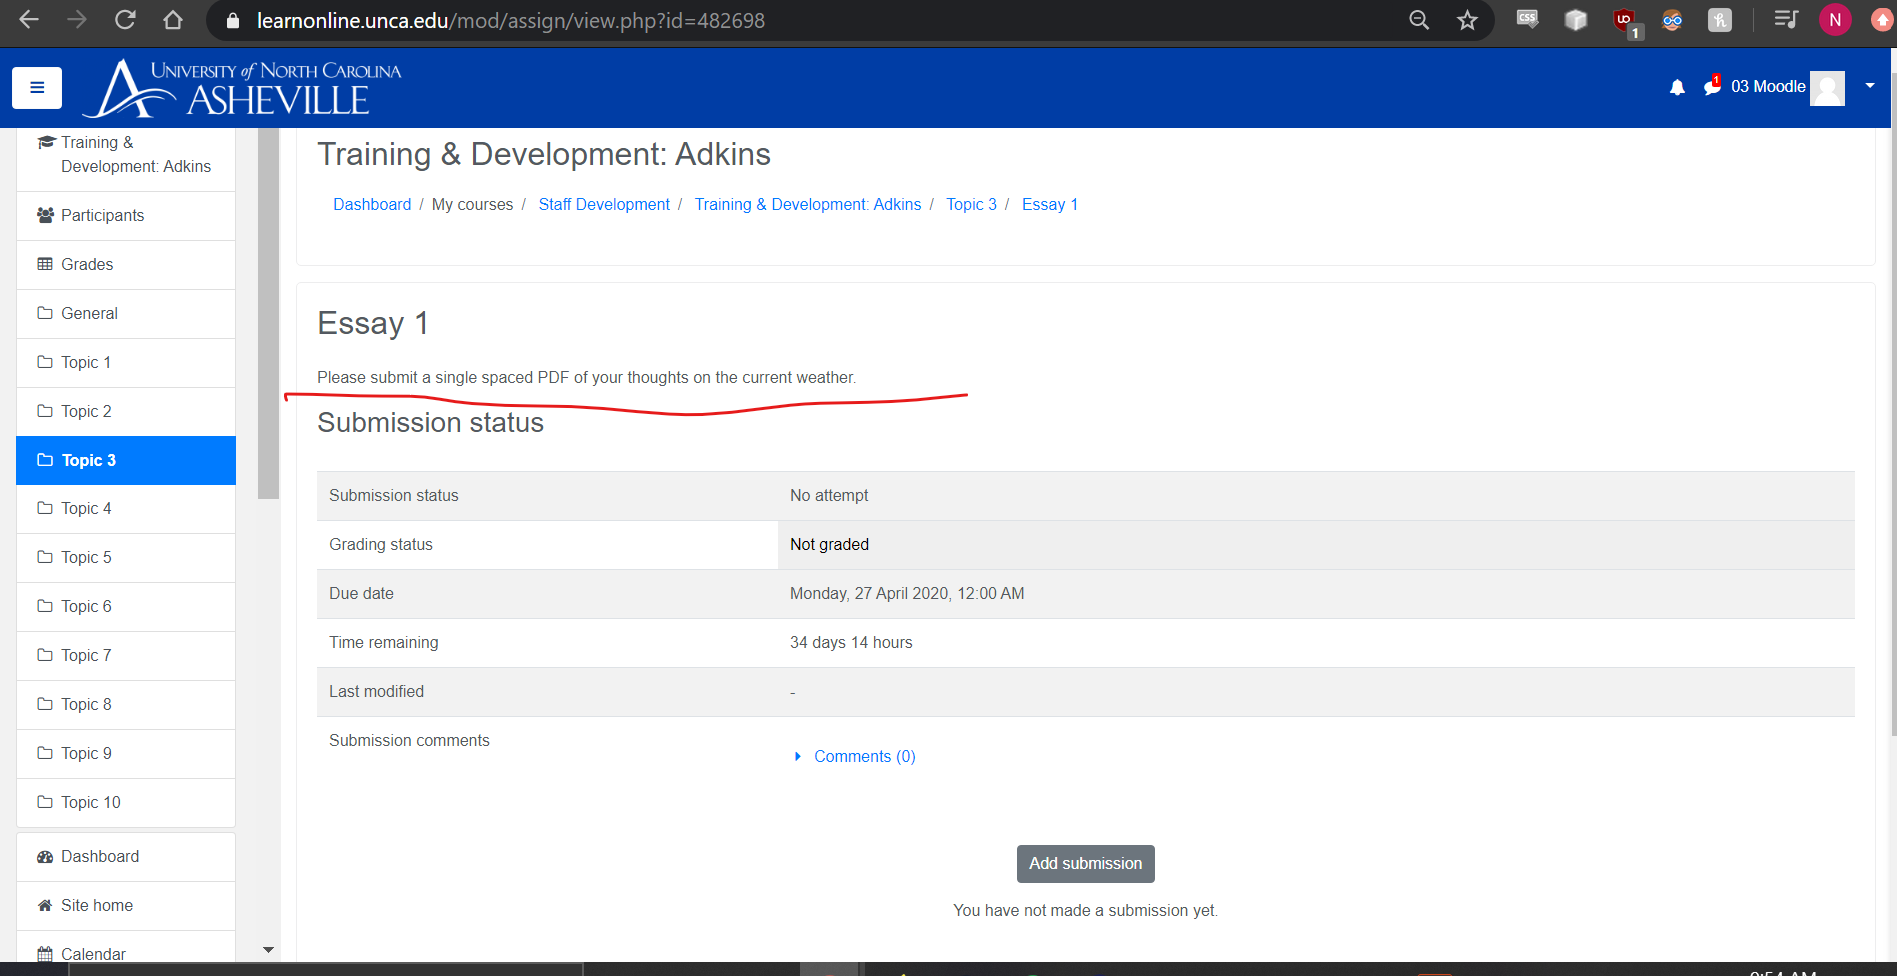Viewport: 1897px width, 976px height.
Task: Open the Staff Development breadcrumb link
Action: point(604,205)
